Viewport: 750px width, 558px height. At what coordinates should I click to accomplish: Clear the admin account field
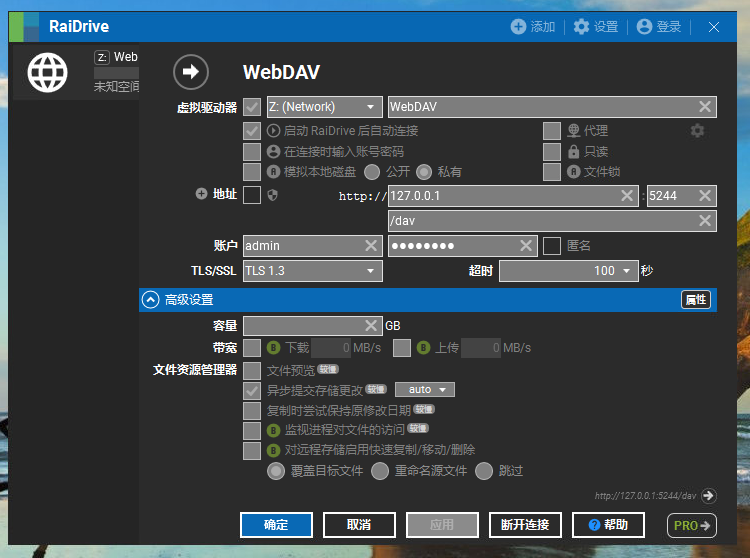[371, 246]
